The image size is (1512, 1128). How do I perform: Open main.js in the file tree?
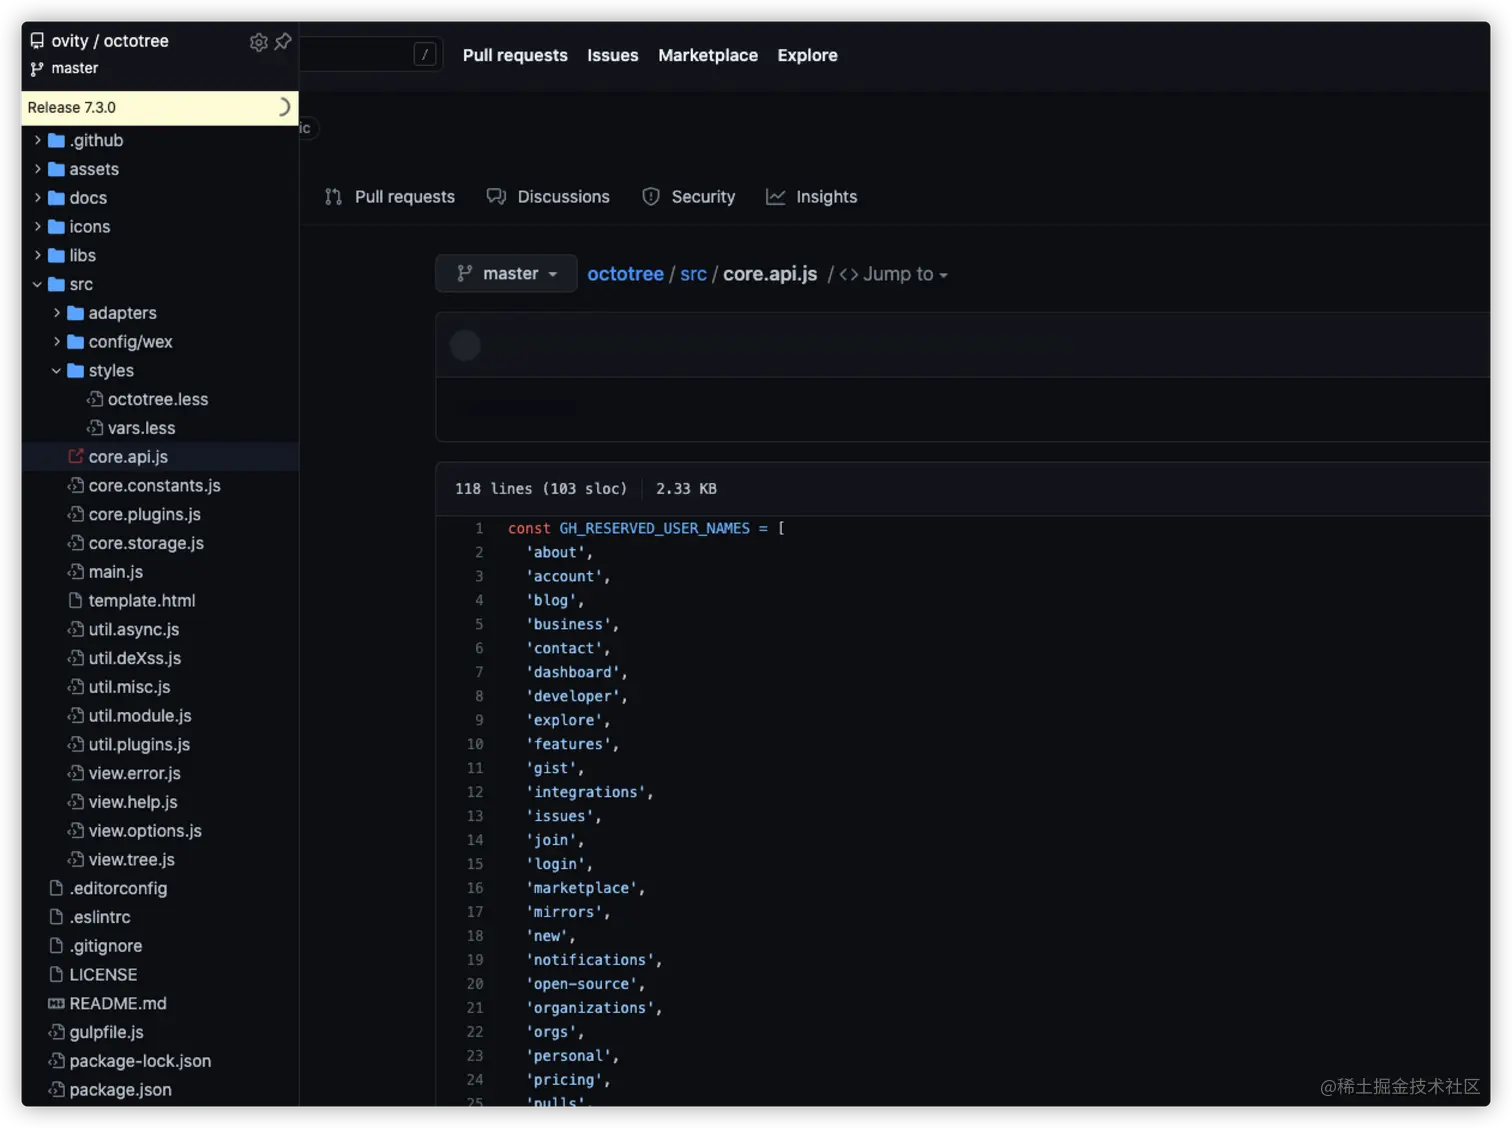[x=116, y=572]
